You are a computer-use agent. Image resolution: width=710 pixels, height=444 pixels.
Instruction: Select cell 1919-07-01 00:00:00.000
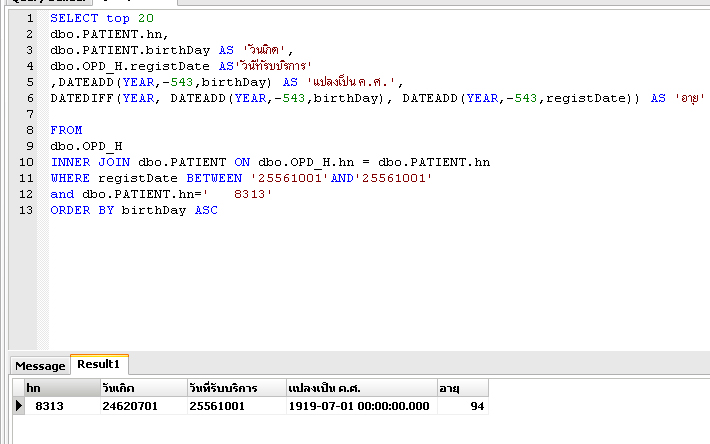(362, 406)
